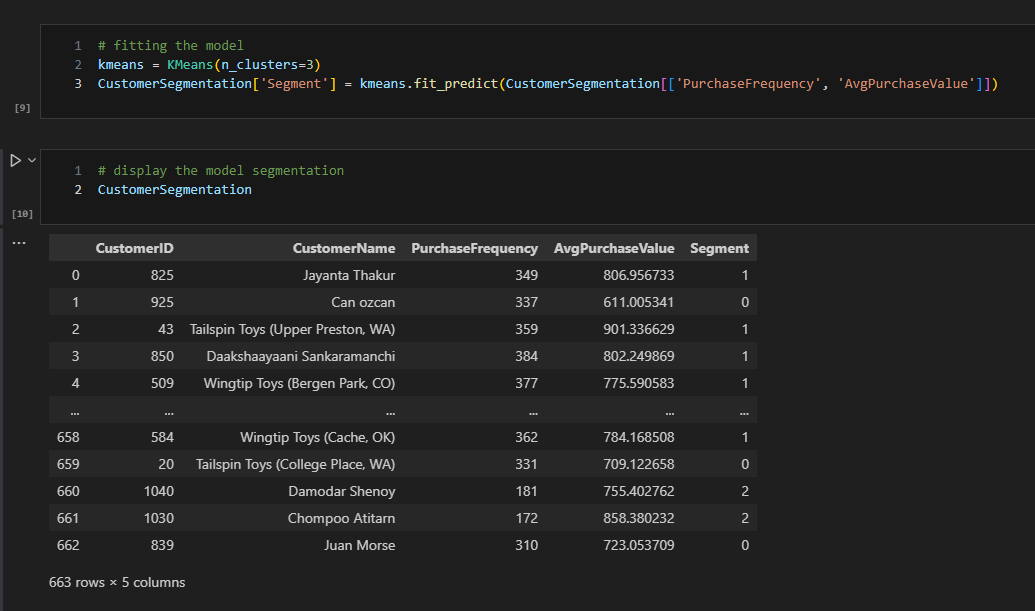The image size is (1035, 611).
Task: Click the '# fitting the model' comment
Action: (x=170, y=46)
